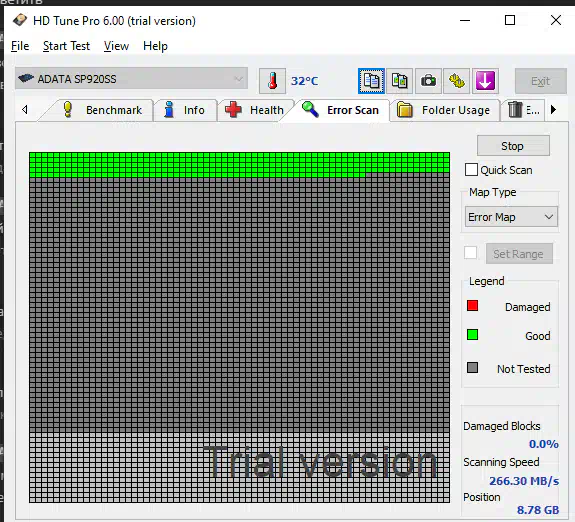The height and width of the screenshot is (522, 575).
Task: Open the Error Map type dropdown
Action: (511, 217)
